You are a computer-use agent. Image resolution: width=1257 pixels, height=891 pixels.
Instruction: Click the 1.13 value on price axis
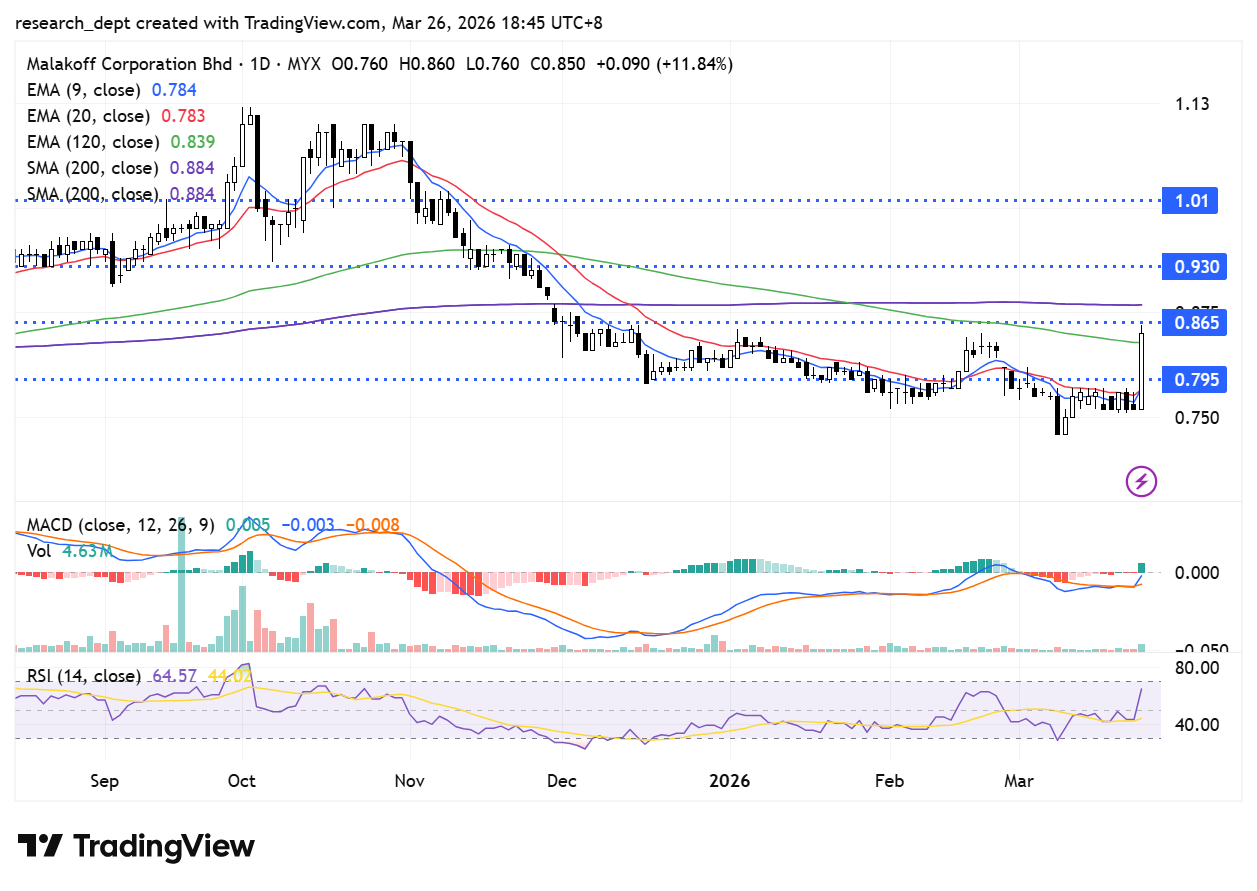tap(1192, 104)
